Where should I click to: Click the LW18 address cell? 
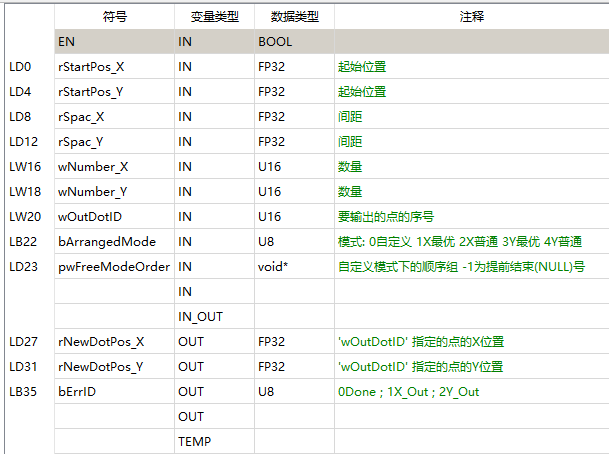(30, 191)
